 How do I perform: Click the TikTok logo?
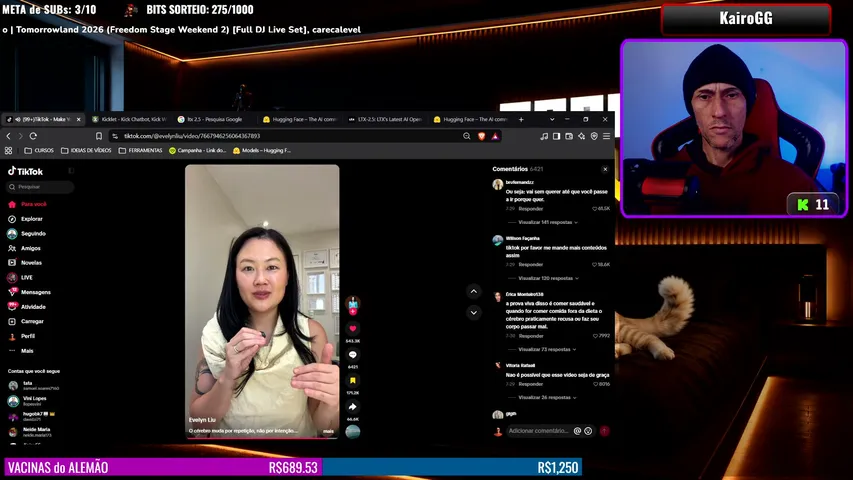(x=25, y=171)
